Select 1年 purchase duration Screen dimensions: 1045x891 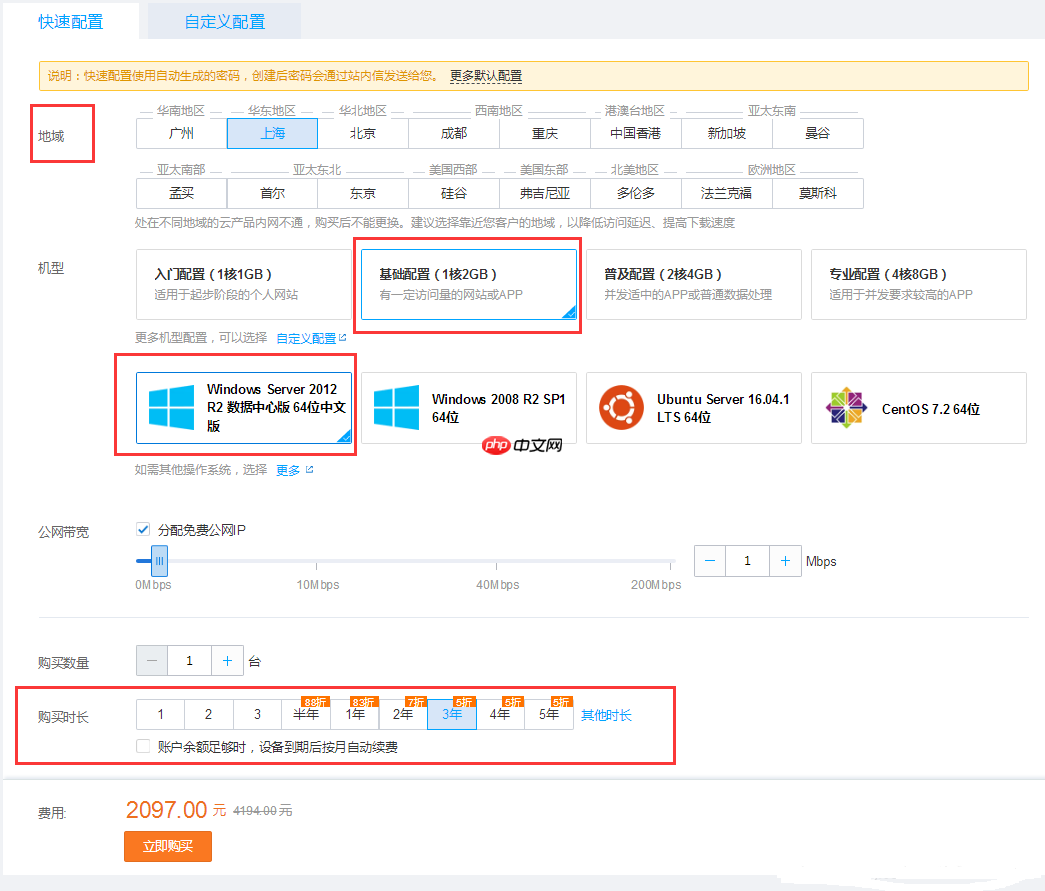pyautogui.click(x=355, y=714)
